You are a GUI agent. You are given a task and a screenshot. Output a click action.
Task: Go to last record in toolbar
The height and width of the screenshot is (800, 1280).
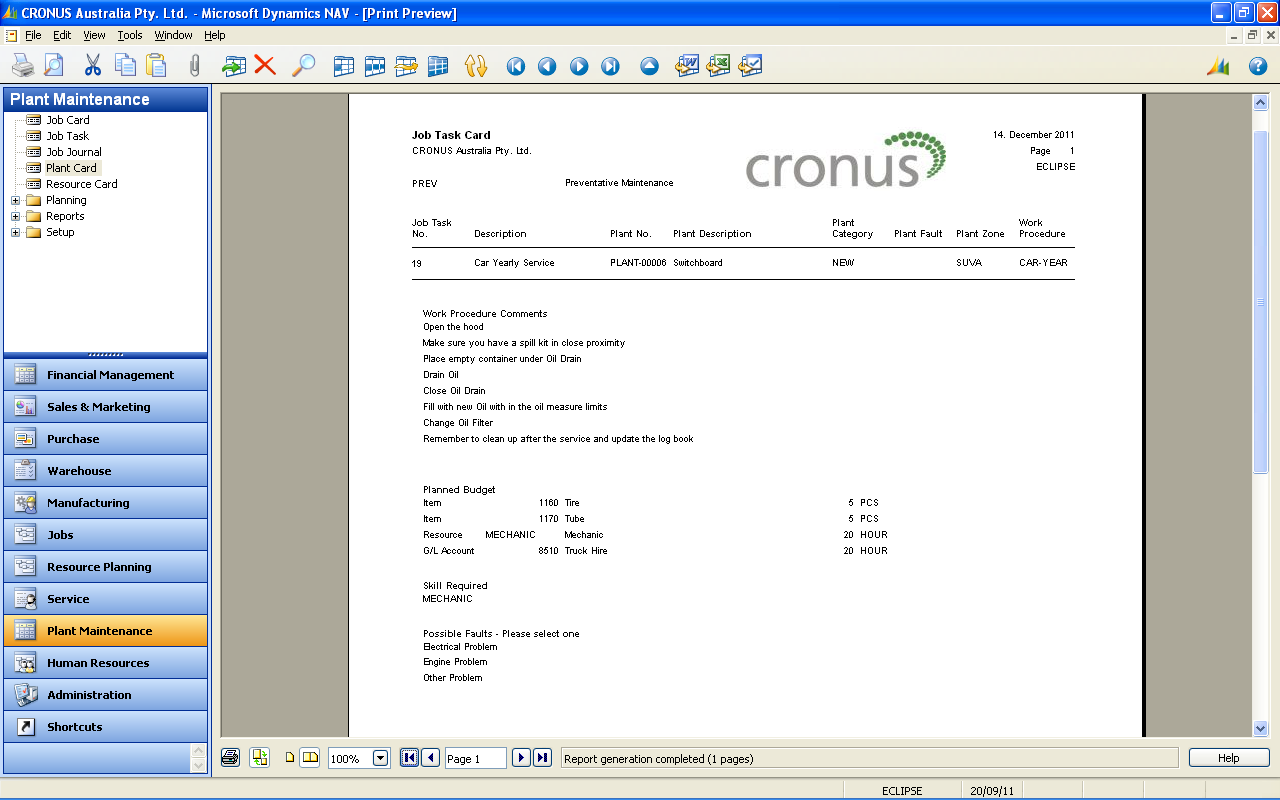coord(610,66)
